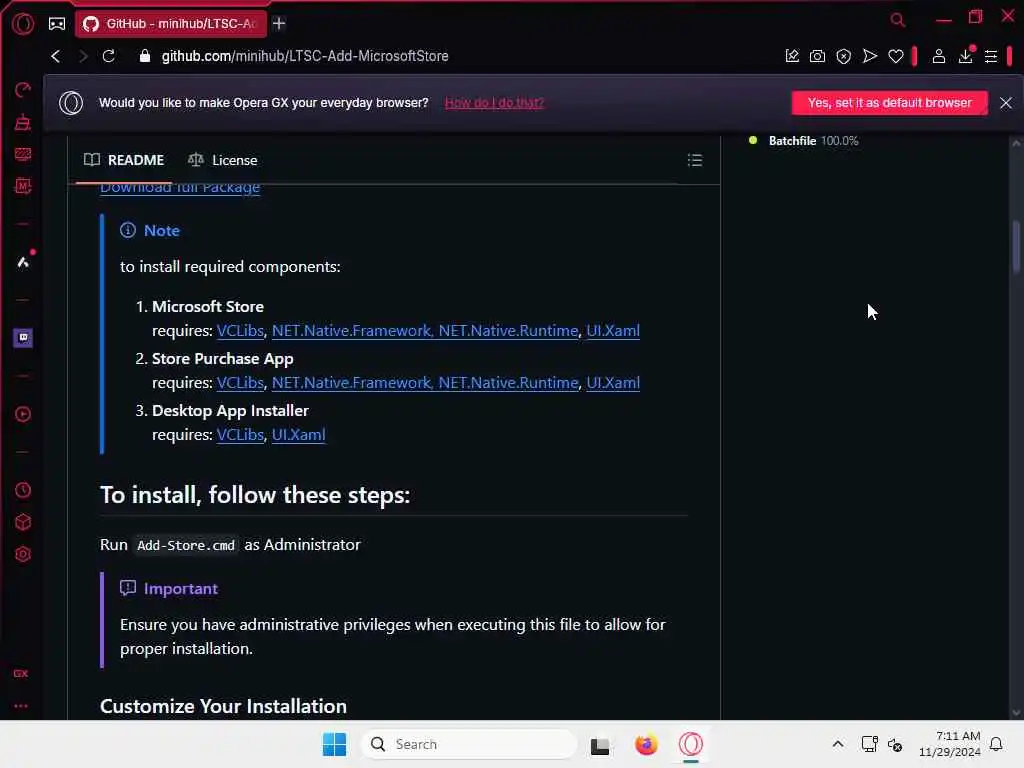Go back to the previous page

click(56, 56)
